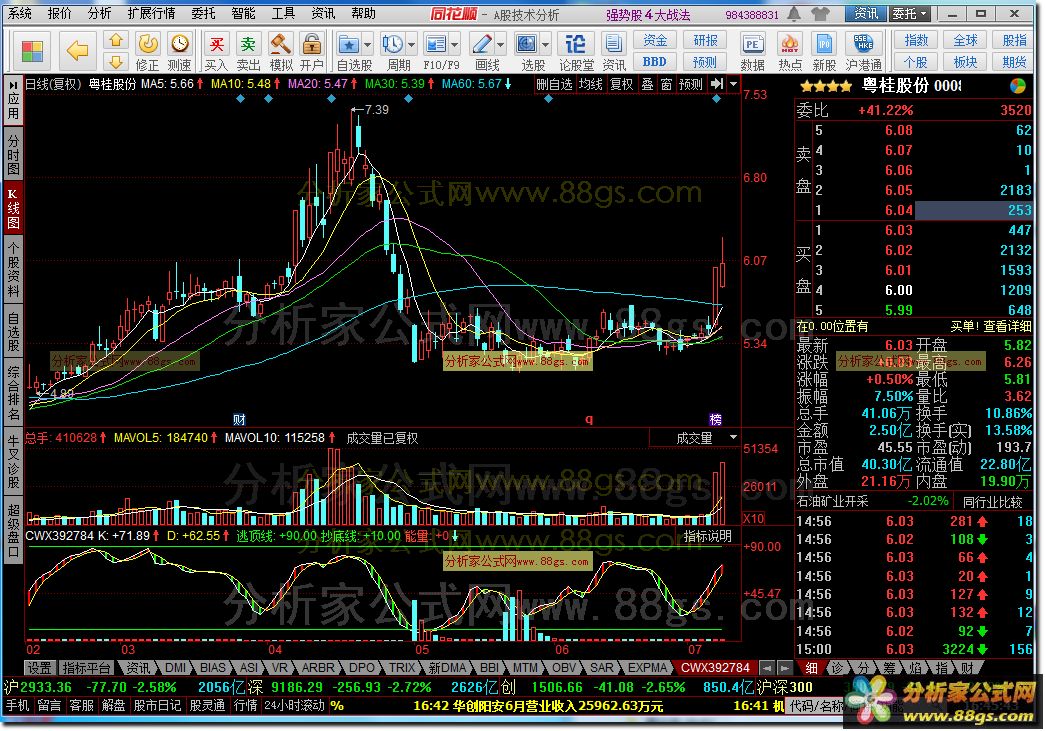Open the 委托 dropdown in title bar

[x=910, y=13]
